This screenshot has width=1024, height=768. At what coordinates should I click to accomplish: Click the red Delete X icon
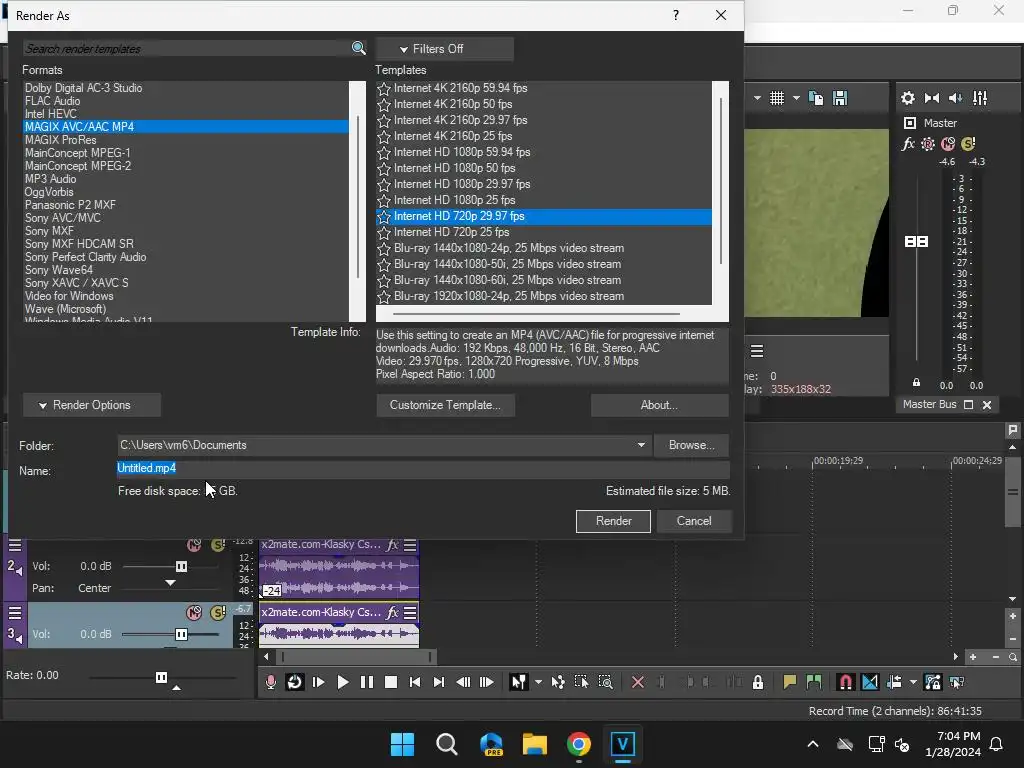pos(638,682)
